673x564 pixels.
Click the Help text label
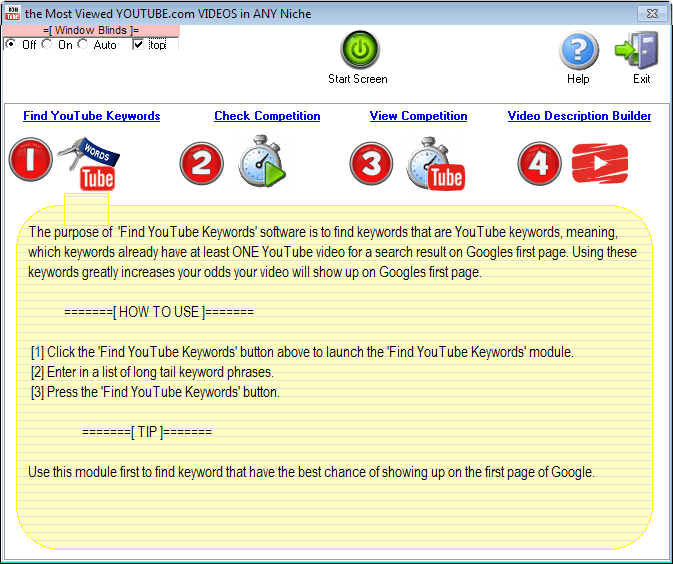578,79
